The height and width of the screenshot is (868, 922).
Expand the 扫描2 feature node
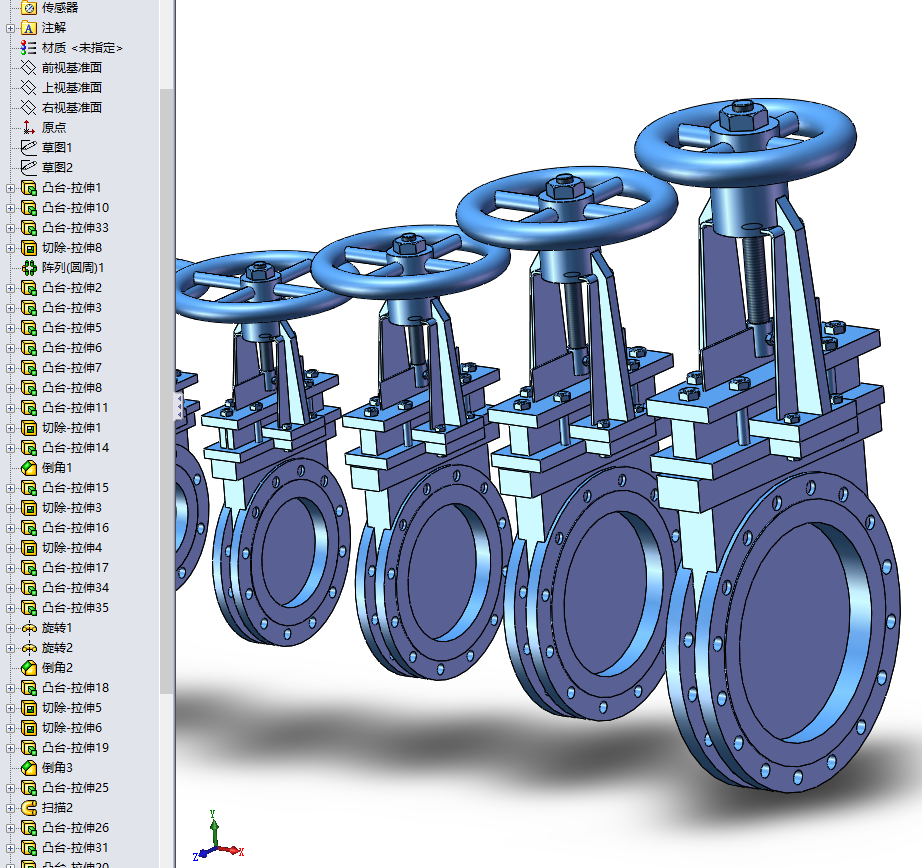point(10,808)
